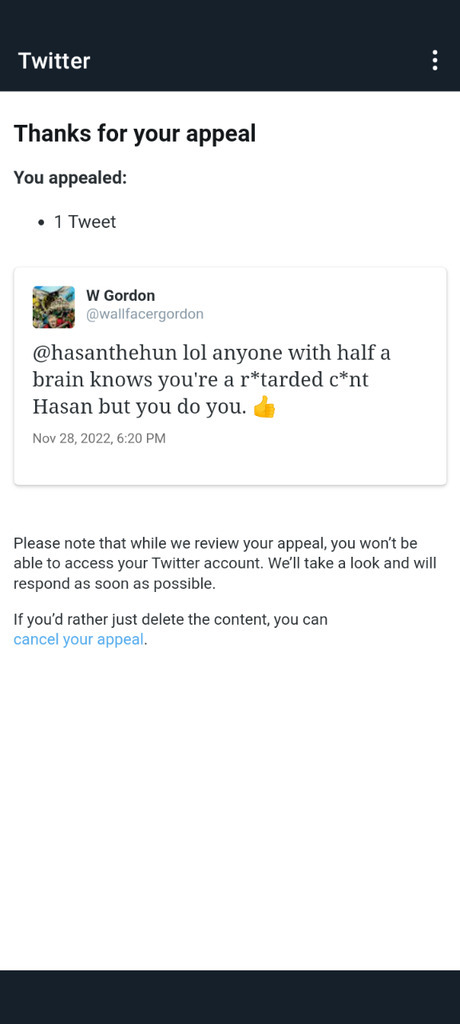Click the bullet dot before 1 Tweet
460x1024 pixels.
pos(41,223)
